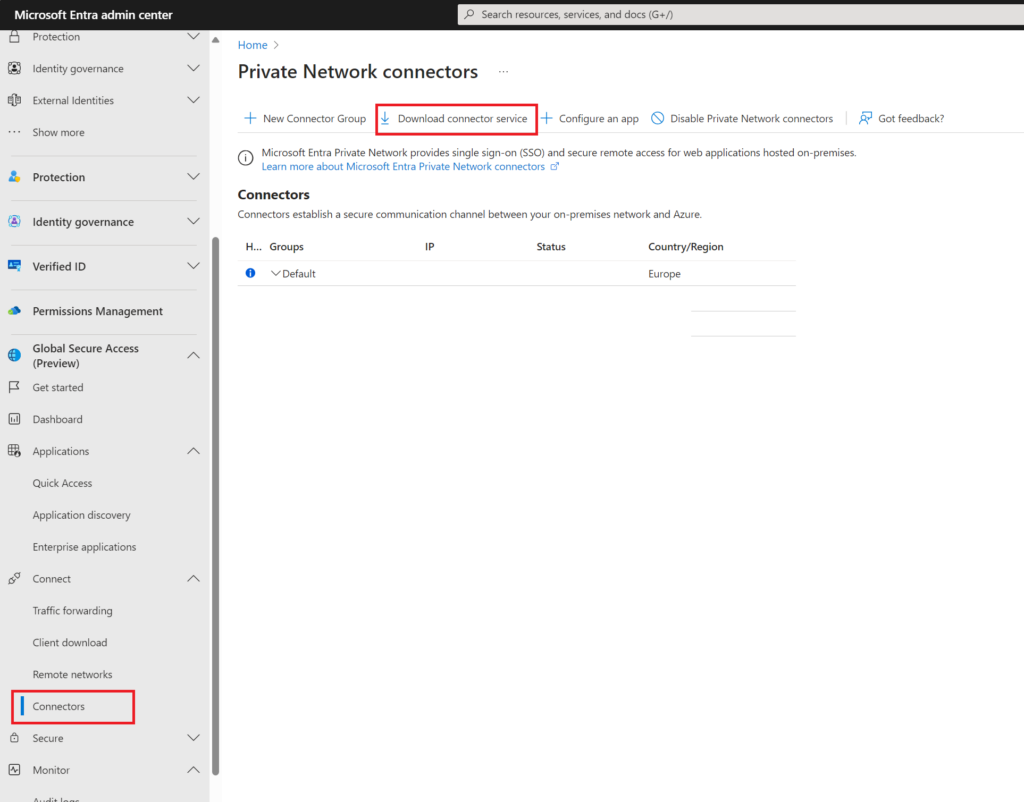Click the External Identities building icon
Screen dimensions: 1024x802
click(14, 100)
